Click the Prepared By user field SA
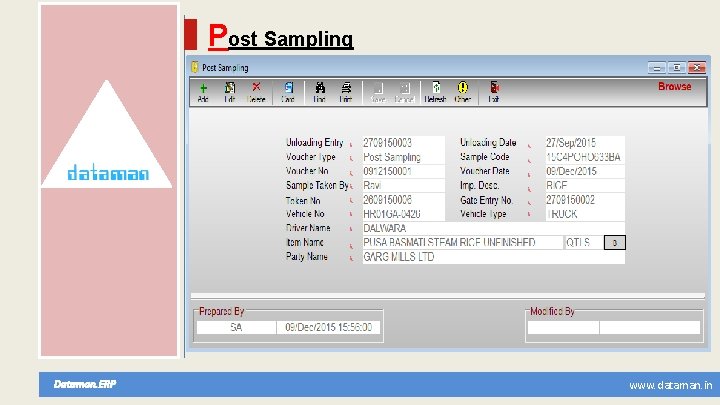This screenshot has width=720, height=405. pos(236,327)
